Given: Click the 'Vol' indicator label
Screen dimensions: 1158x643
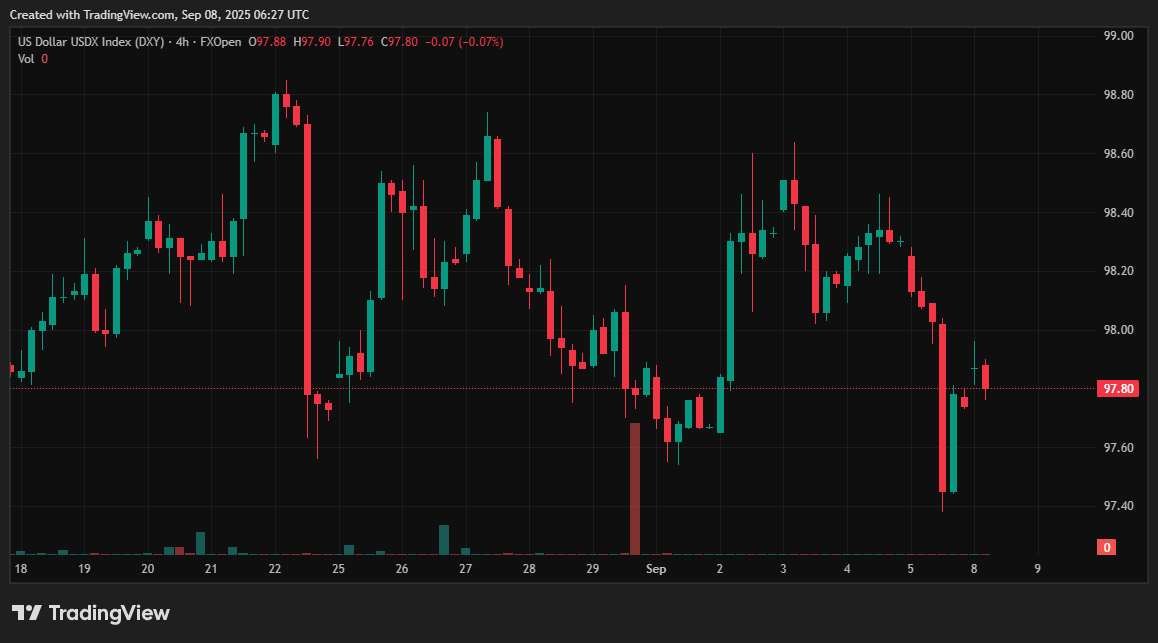Looking at the screenshot, I should tap(26, 59).
